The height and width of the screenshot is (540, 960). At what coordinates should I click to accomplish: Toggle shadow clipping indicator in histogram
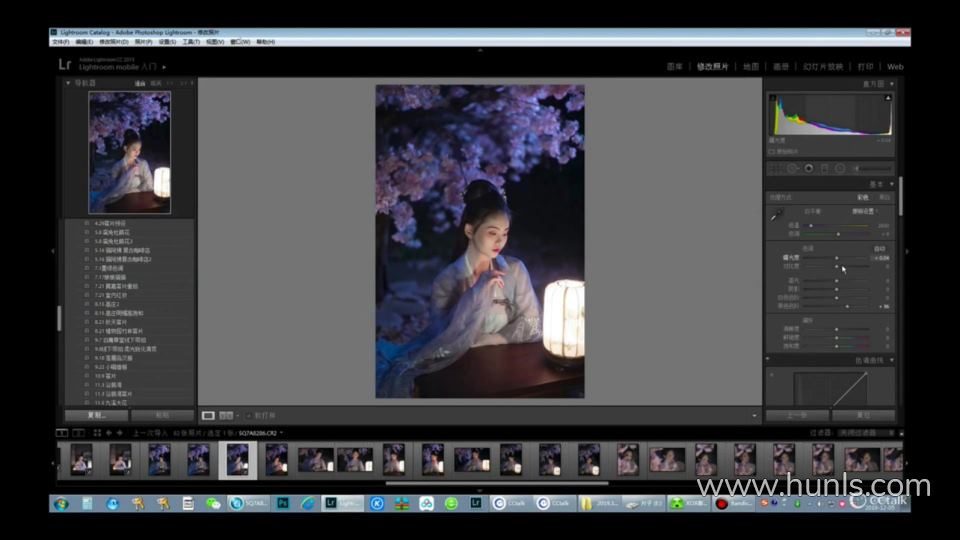(773, 98)
